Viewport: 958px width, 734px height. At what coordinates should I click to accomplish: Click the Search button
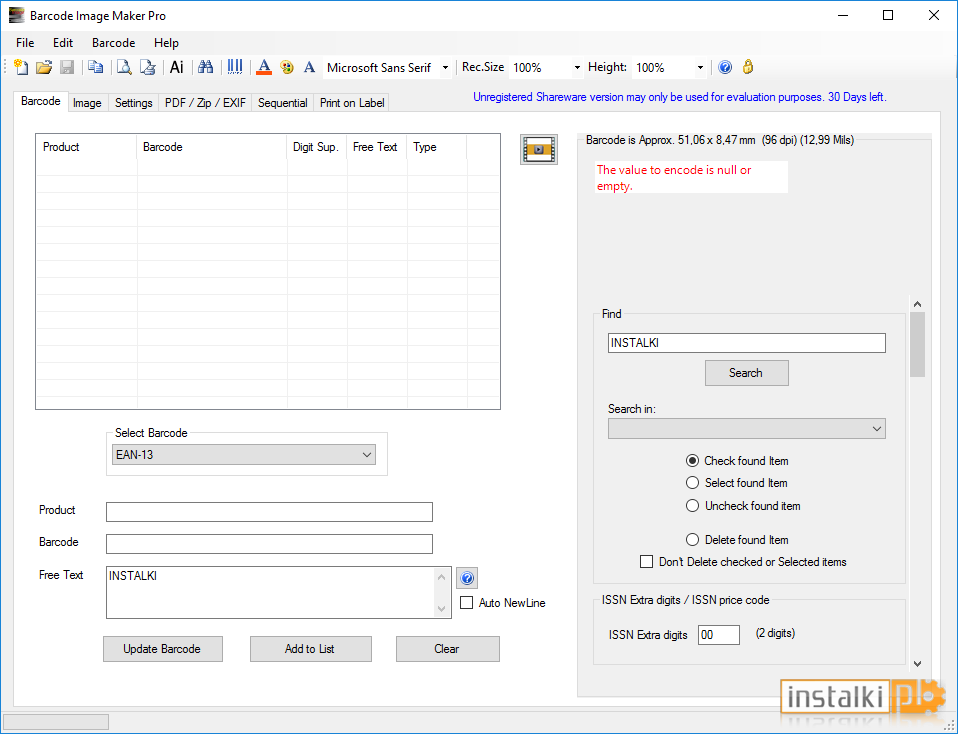click(x=747, y=373)
